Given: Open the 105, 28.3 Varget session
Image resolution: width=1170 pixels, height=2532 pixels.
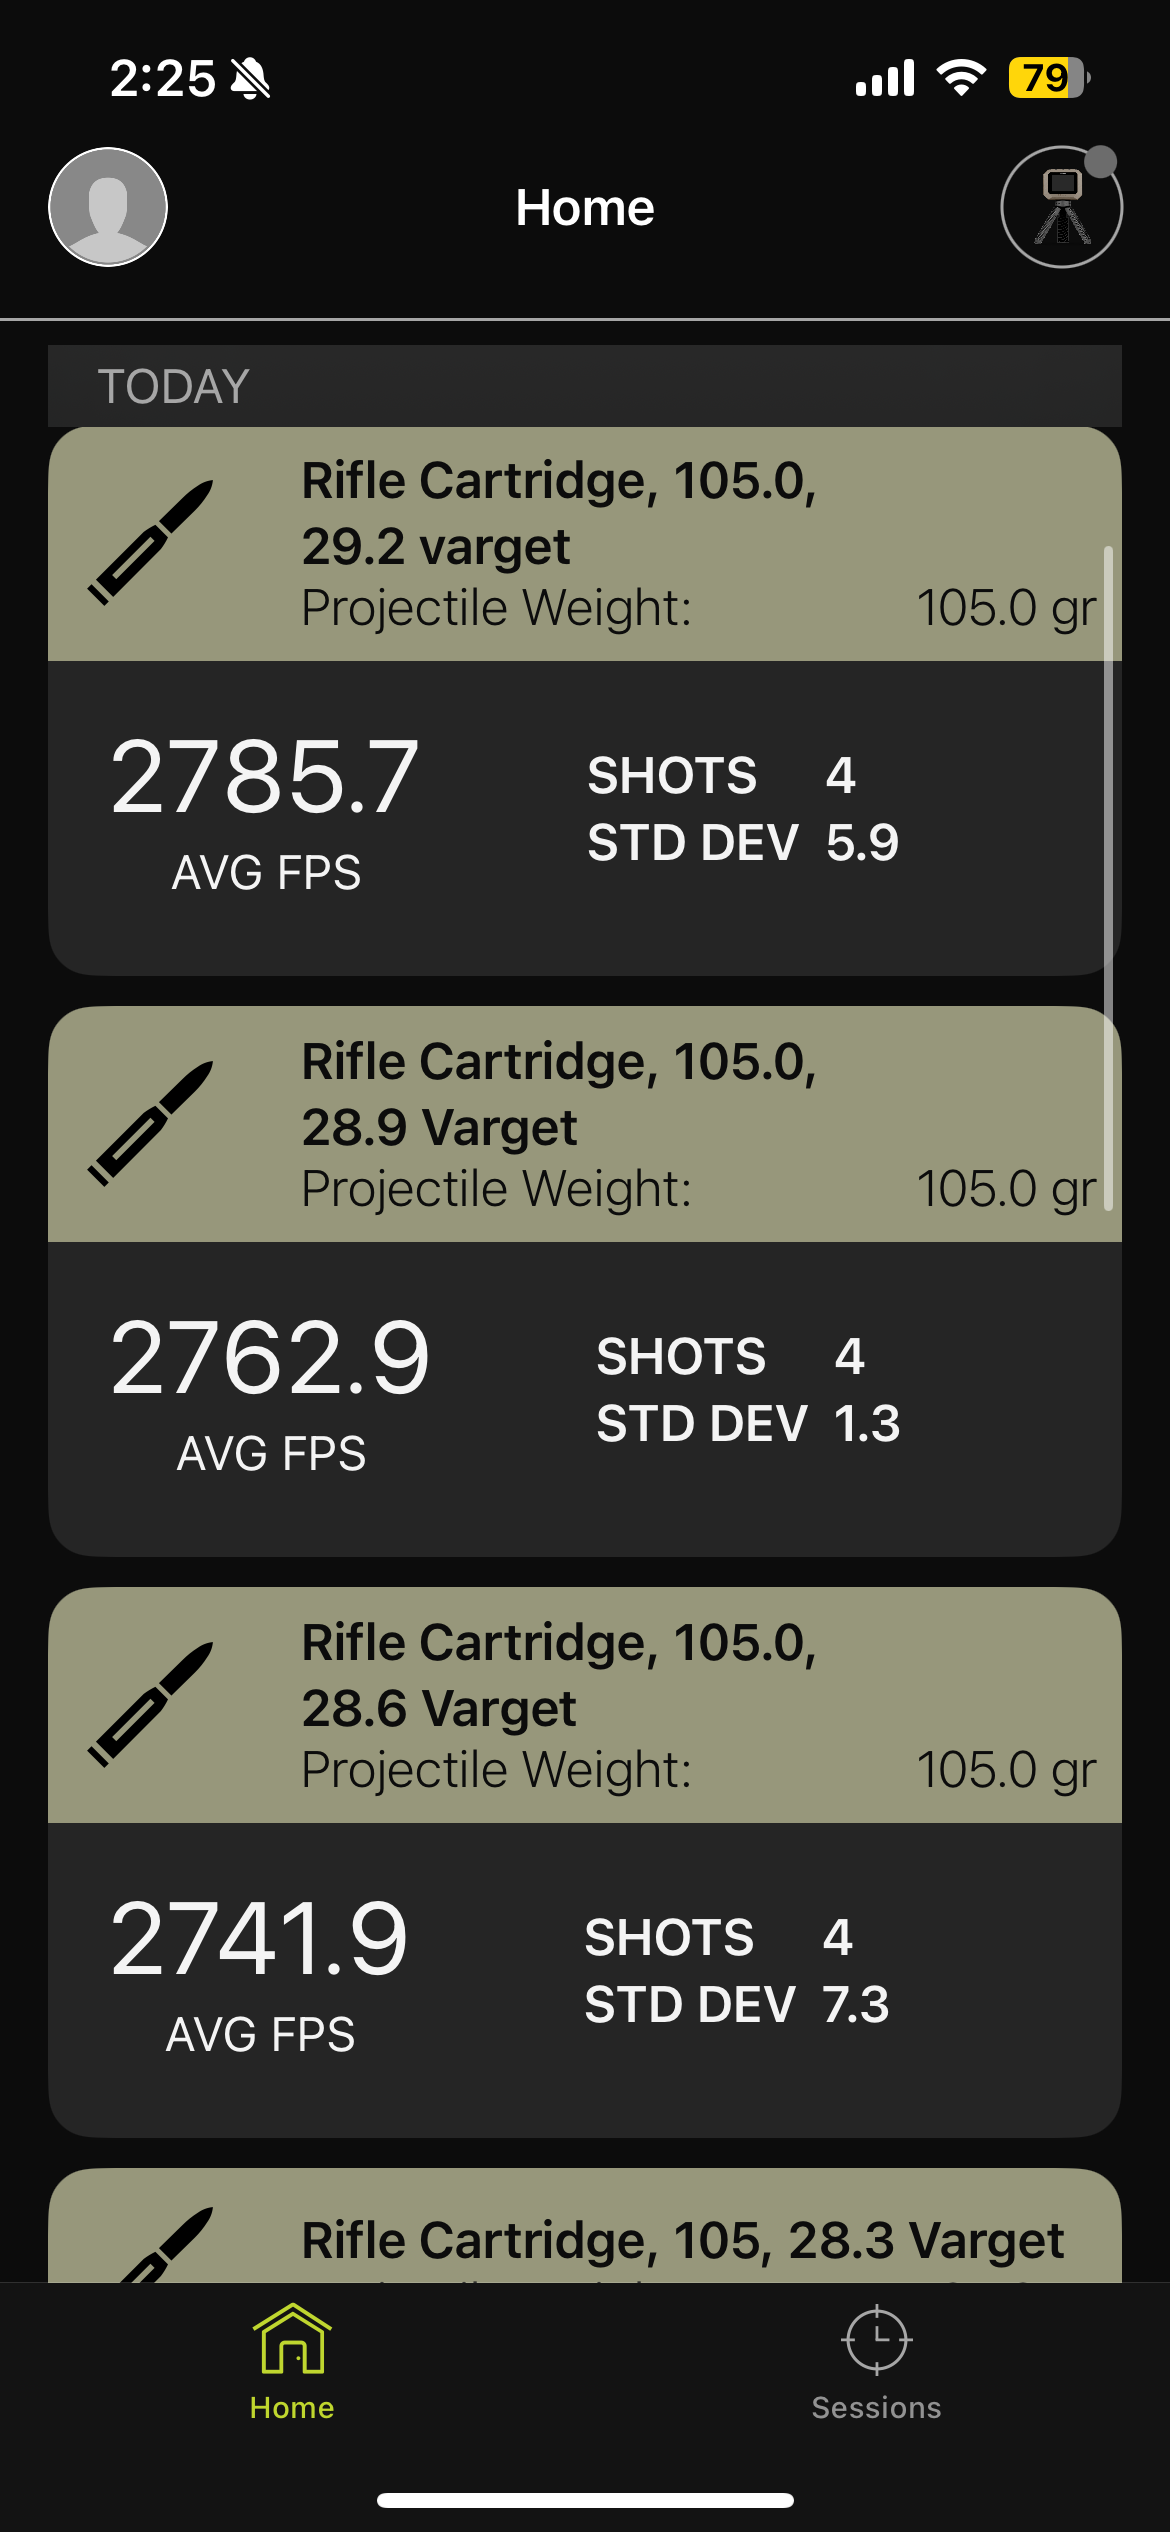Looking at the screenshot, I should coord(682,2240).
